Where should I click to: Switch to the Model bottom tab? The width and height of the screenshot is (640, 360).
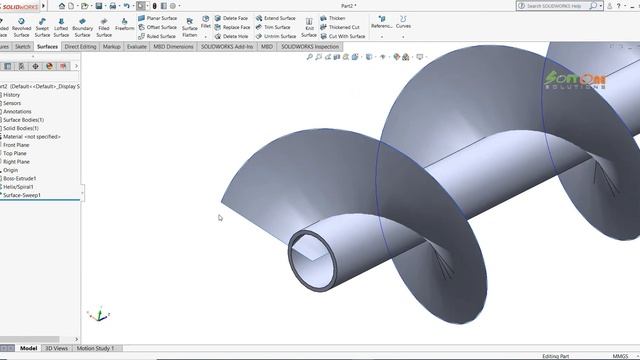(29, 348)
